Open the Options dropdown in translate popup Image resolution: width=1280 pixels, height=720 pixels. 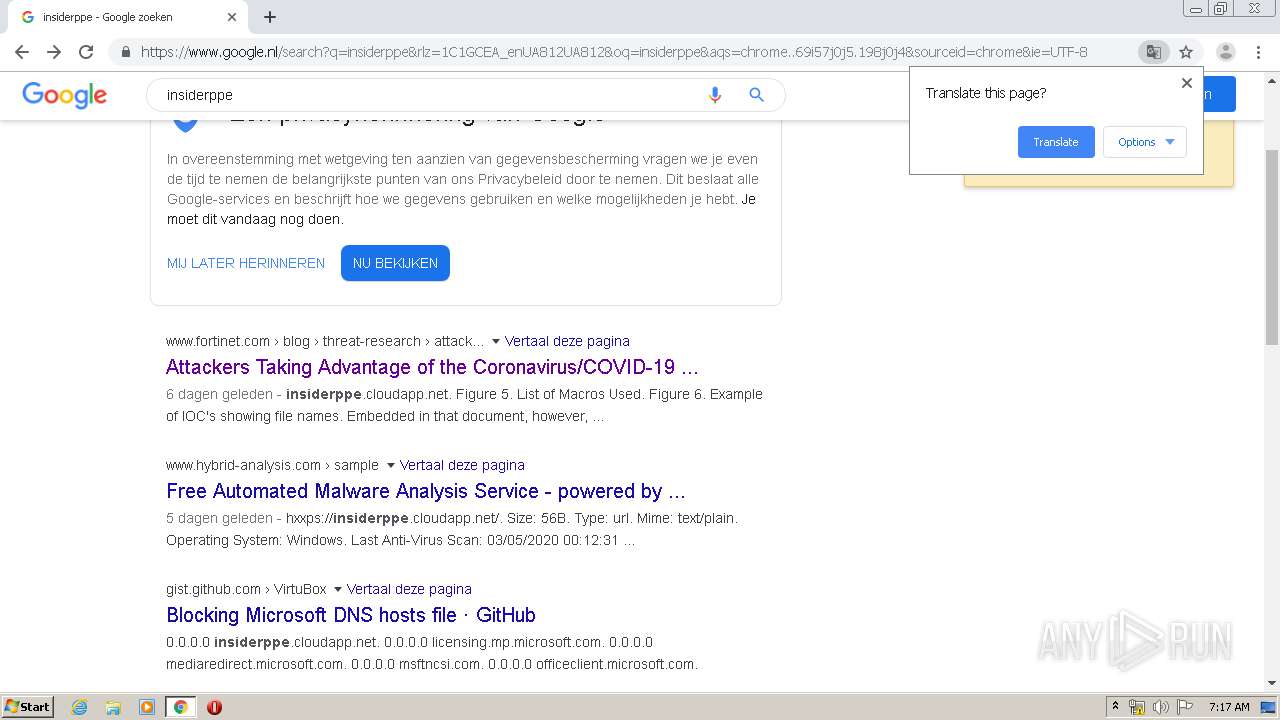(x=1145, y=142)
